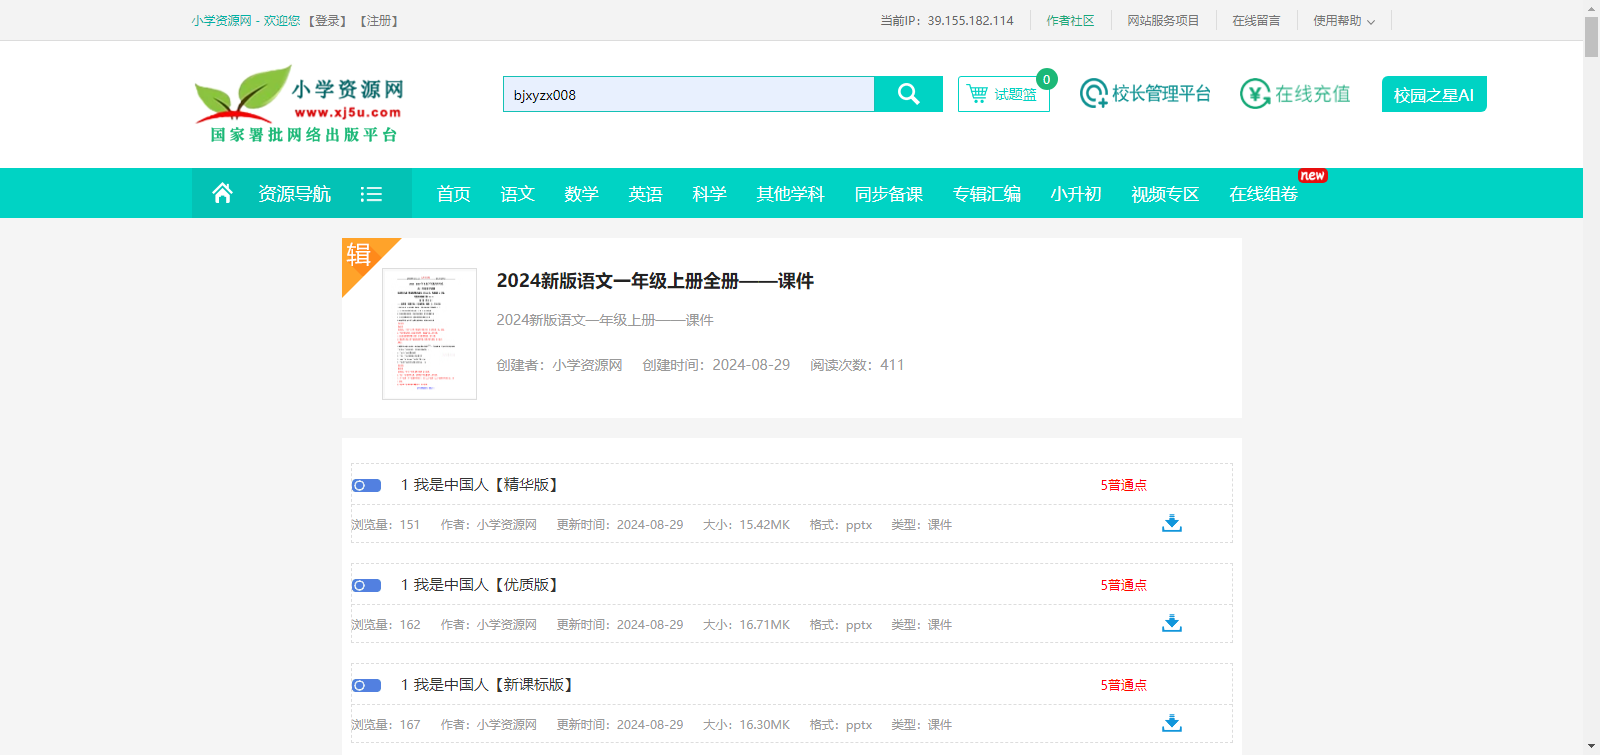Toggle the switch beside 我是中国人【新课标版】
The image size is (1600, 755).
tap(366, 685)
